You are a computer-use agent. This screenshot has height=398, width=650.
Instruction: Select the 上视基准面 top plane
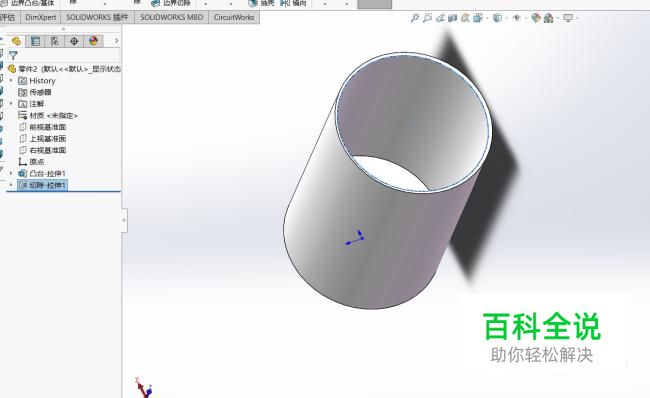point(42,138)
